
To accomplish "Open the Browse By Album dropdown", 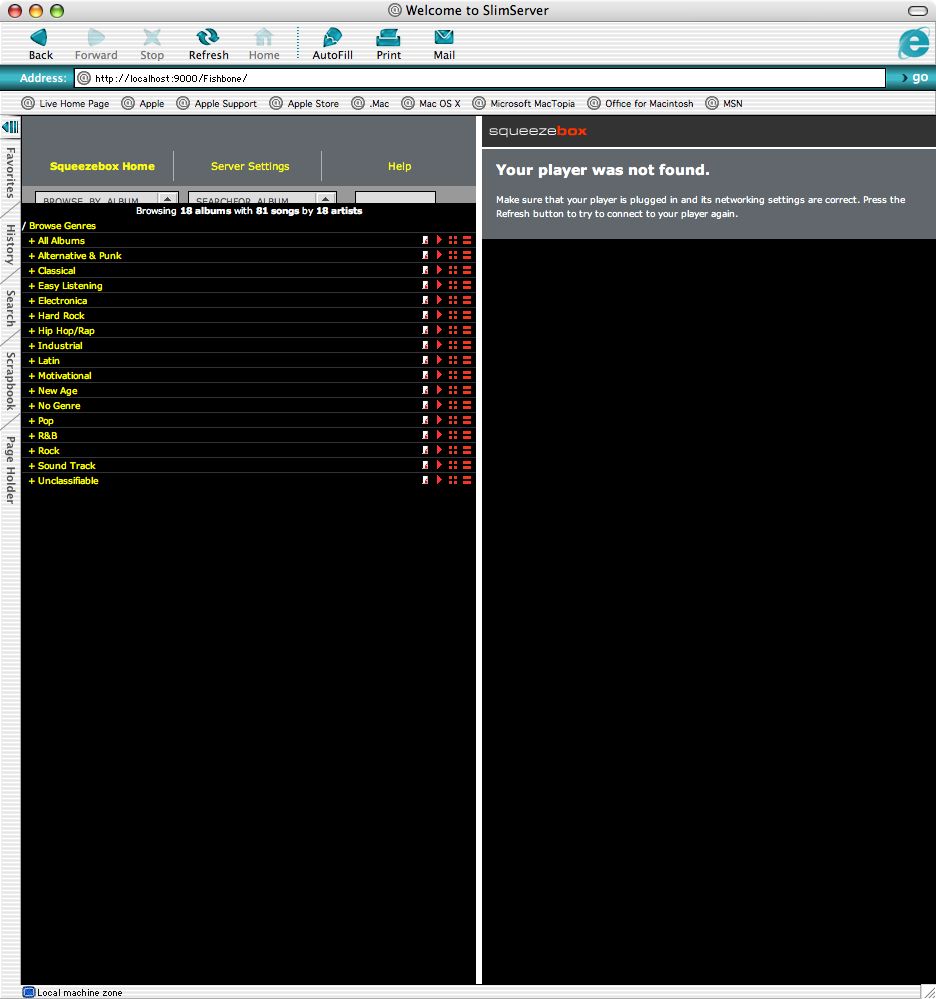I will (106, 200).
